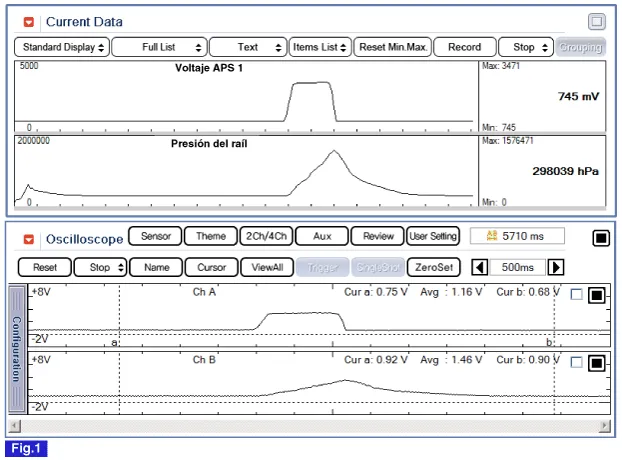Open the vertical Configuration tab
The width and height of the screenshot is (622, 460).
(x=16, y=349)
